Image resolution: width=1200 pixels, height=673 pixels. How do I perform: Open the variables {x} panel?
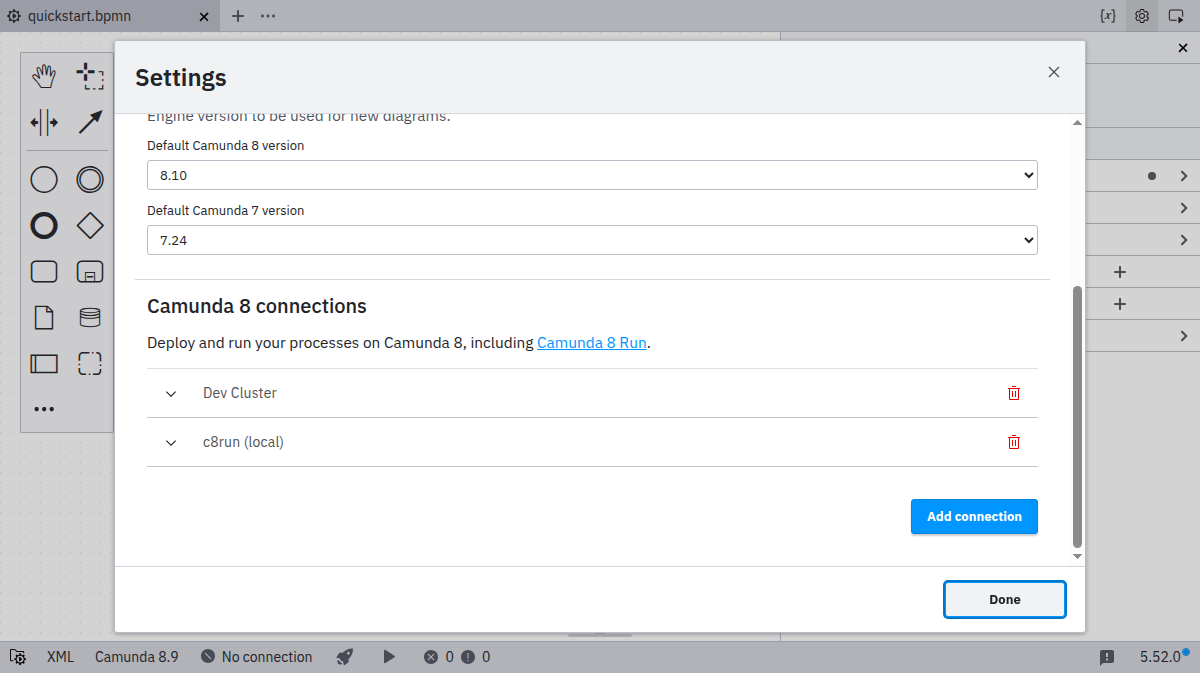pos(1107,16)
